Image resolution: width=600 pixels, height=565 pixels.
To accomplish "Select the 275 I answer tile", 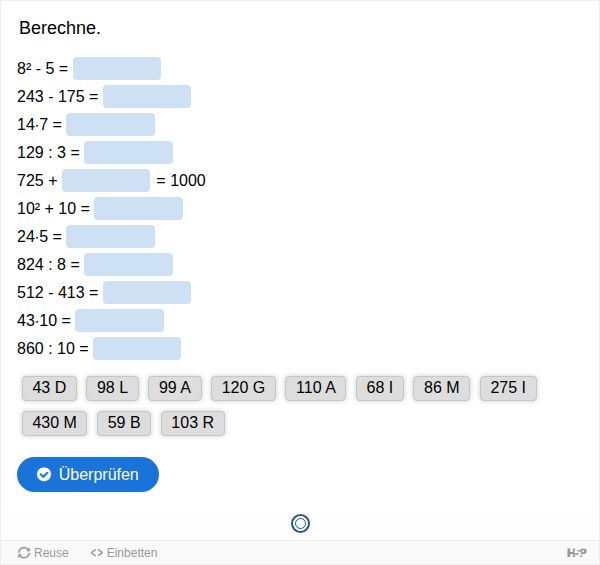I will pos(508,388).
